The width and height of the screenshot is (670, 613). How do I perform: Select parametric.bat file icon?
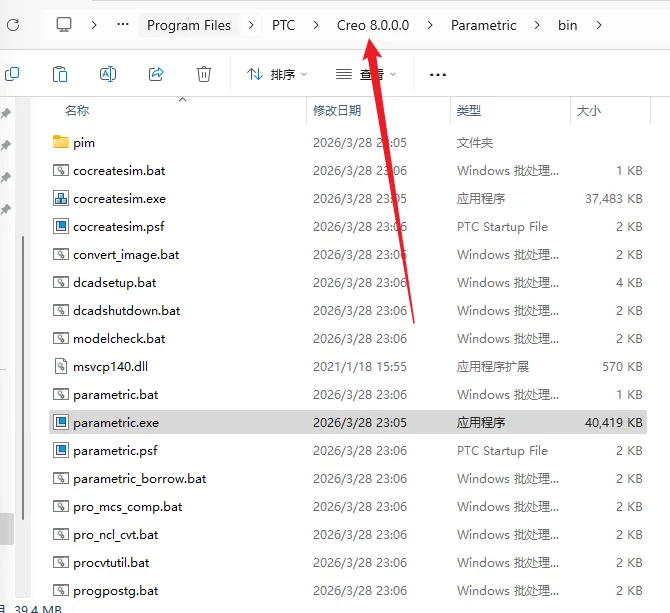[x=61, y=394]
